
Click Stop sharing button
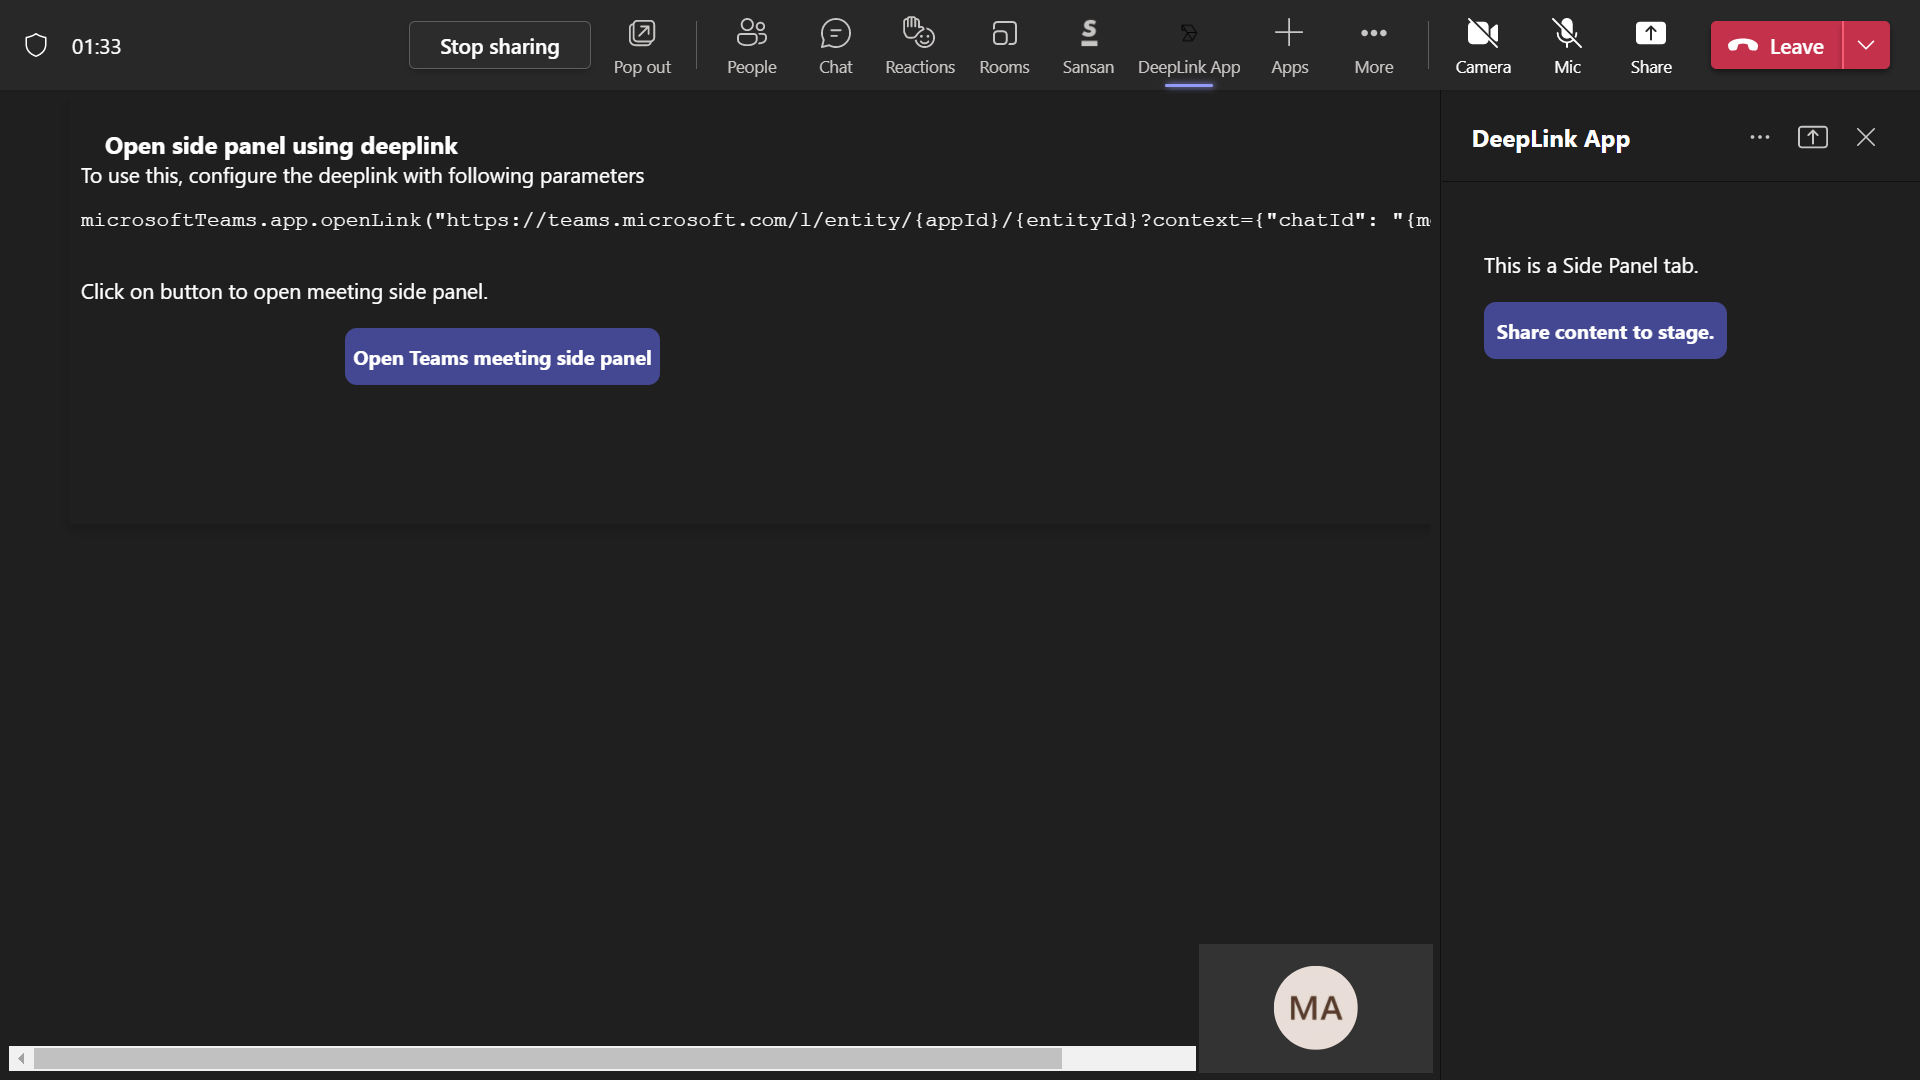[499, 46]
